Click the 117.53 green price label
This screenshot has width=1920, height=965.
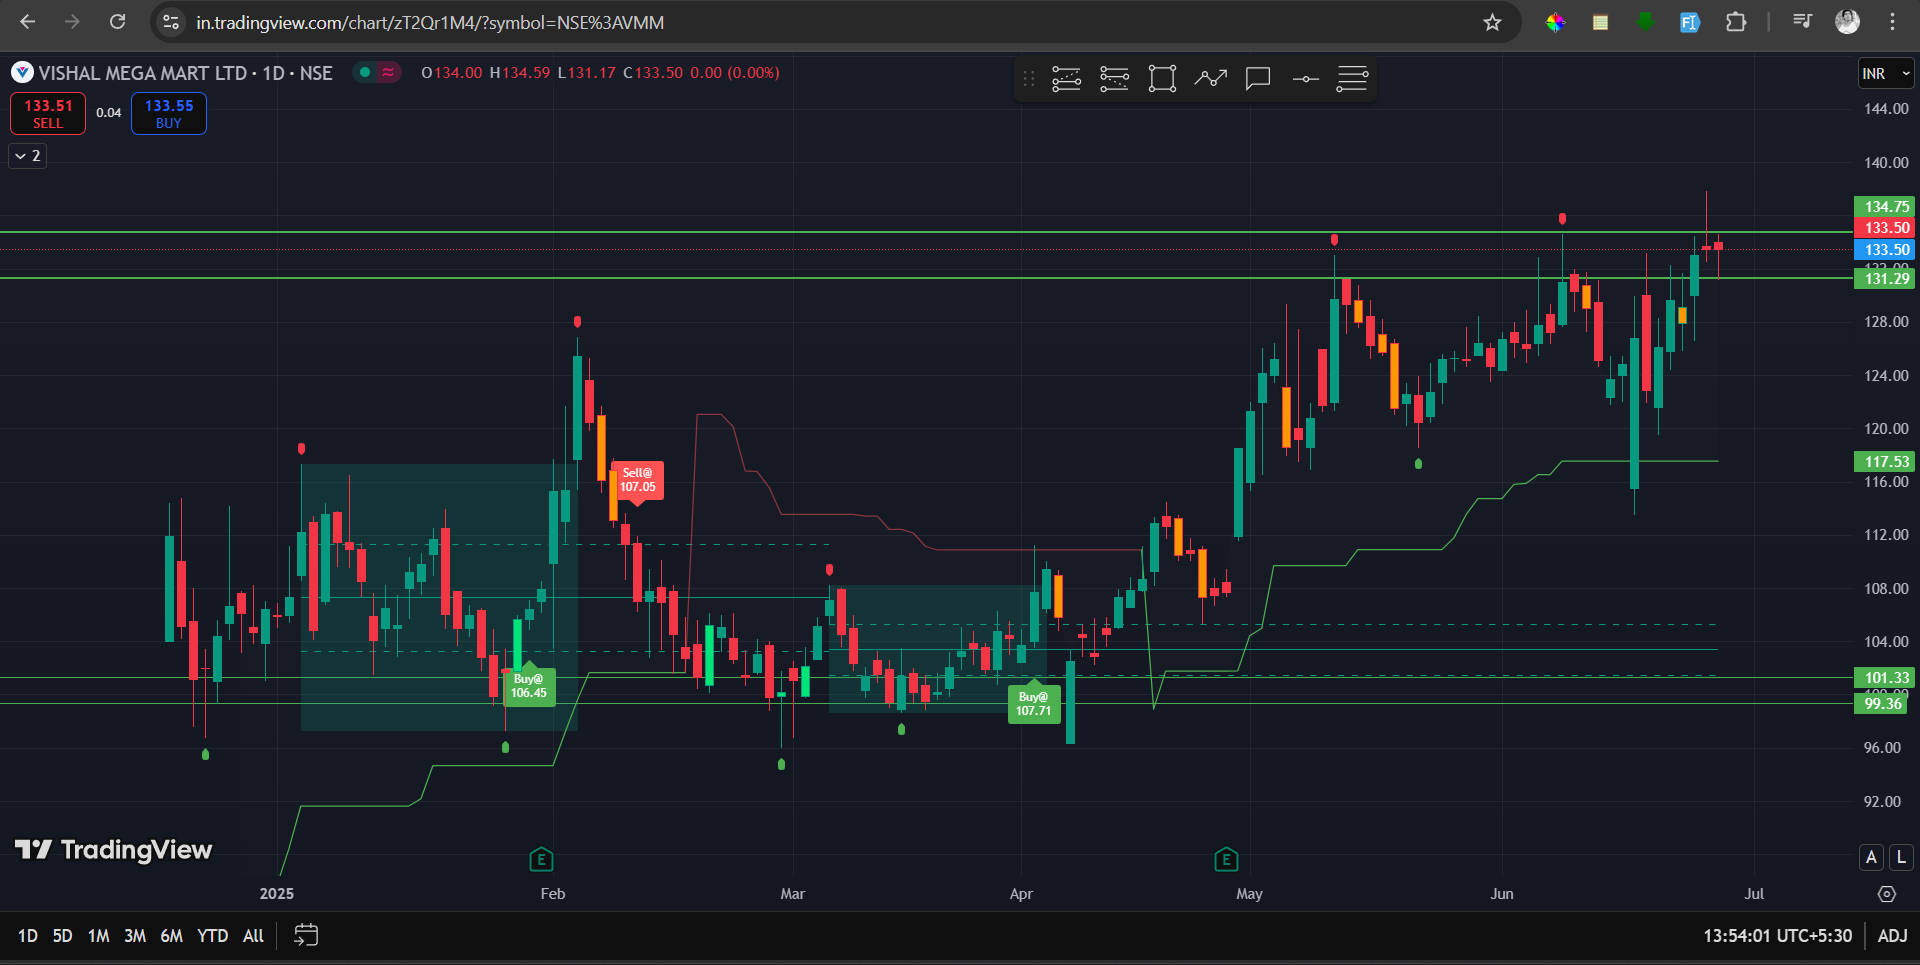(x=1884, y=462)
